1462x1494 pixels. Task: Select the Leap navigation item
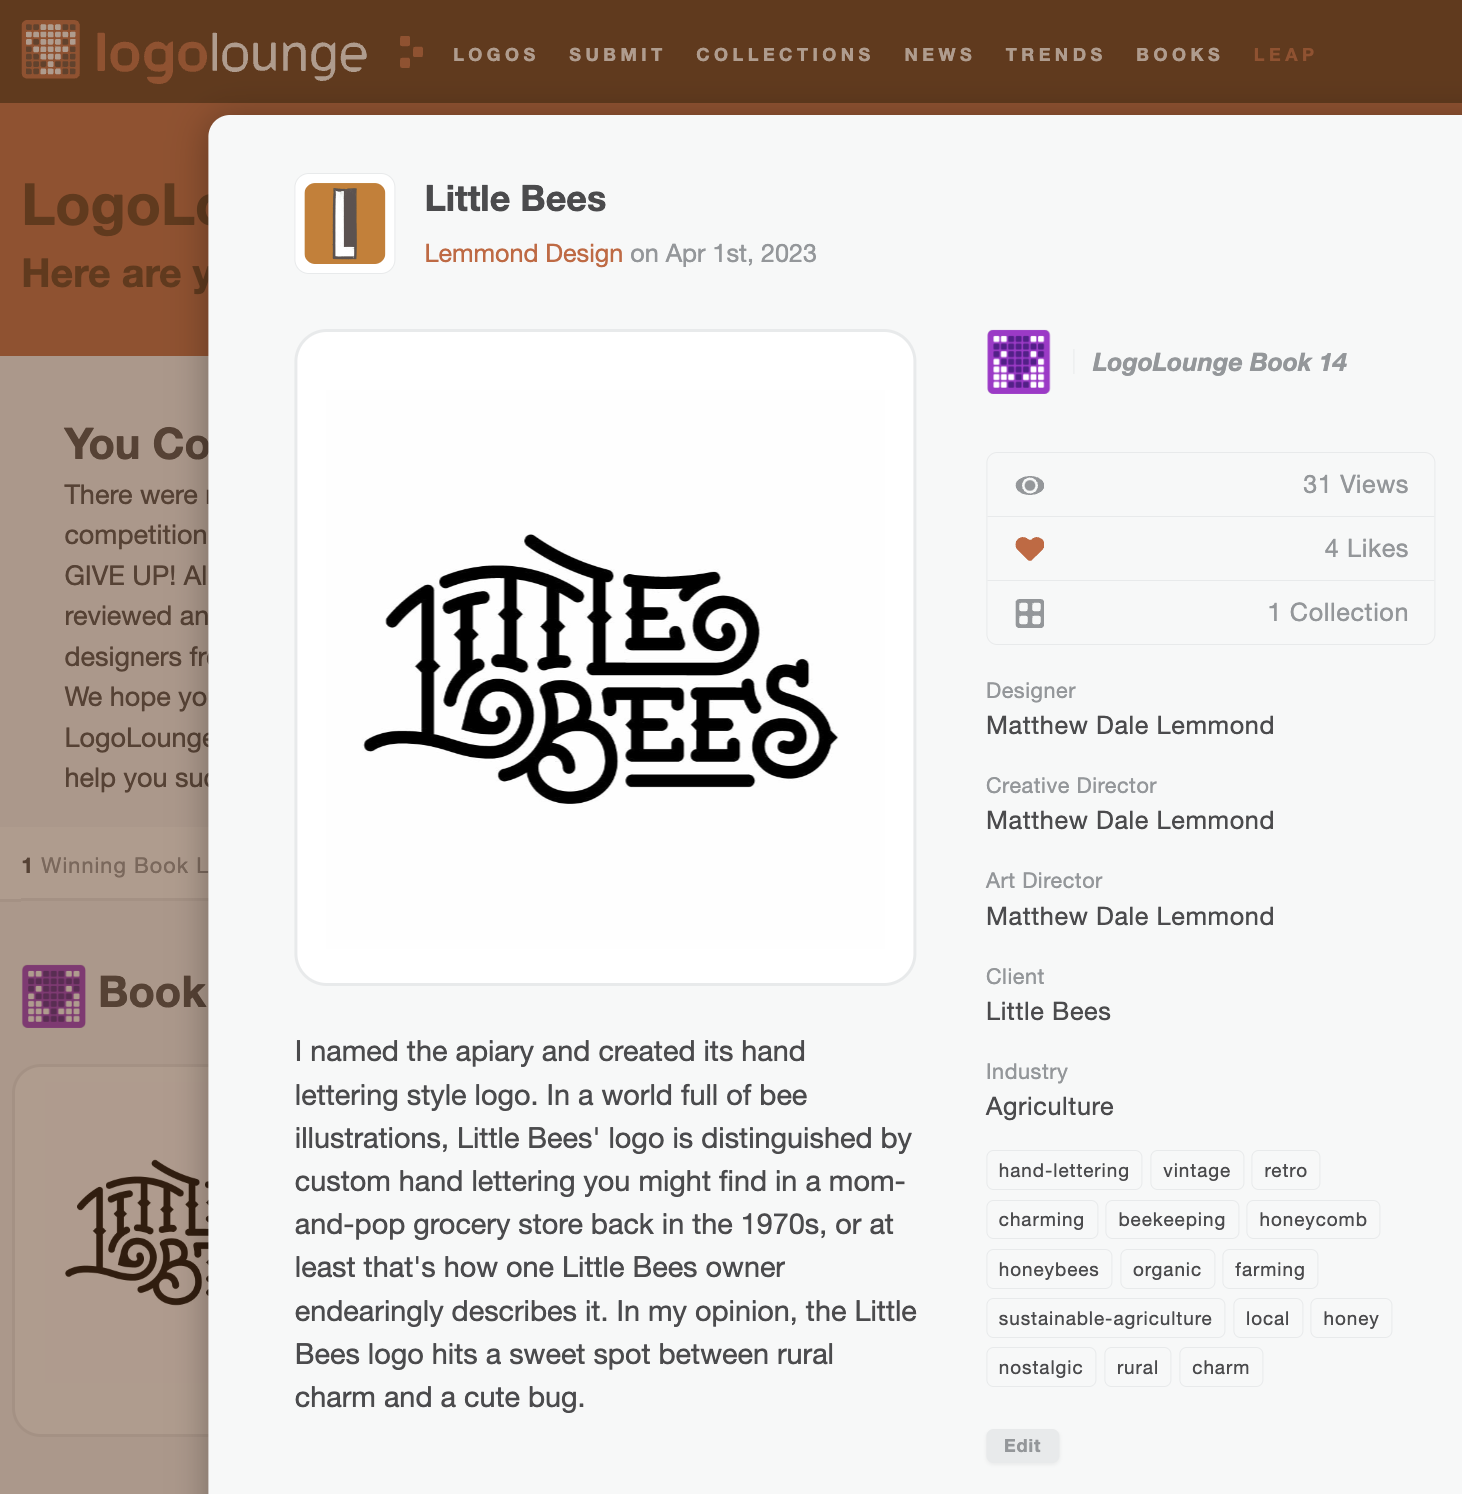[1284, 55]
